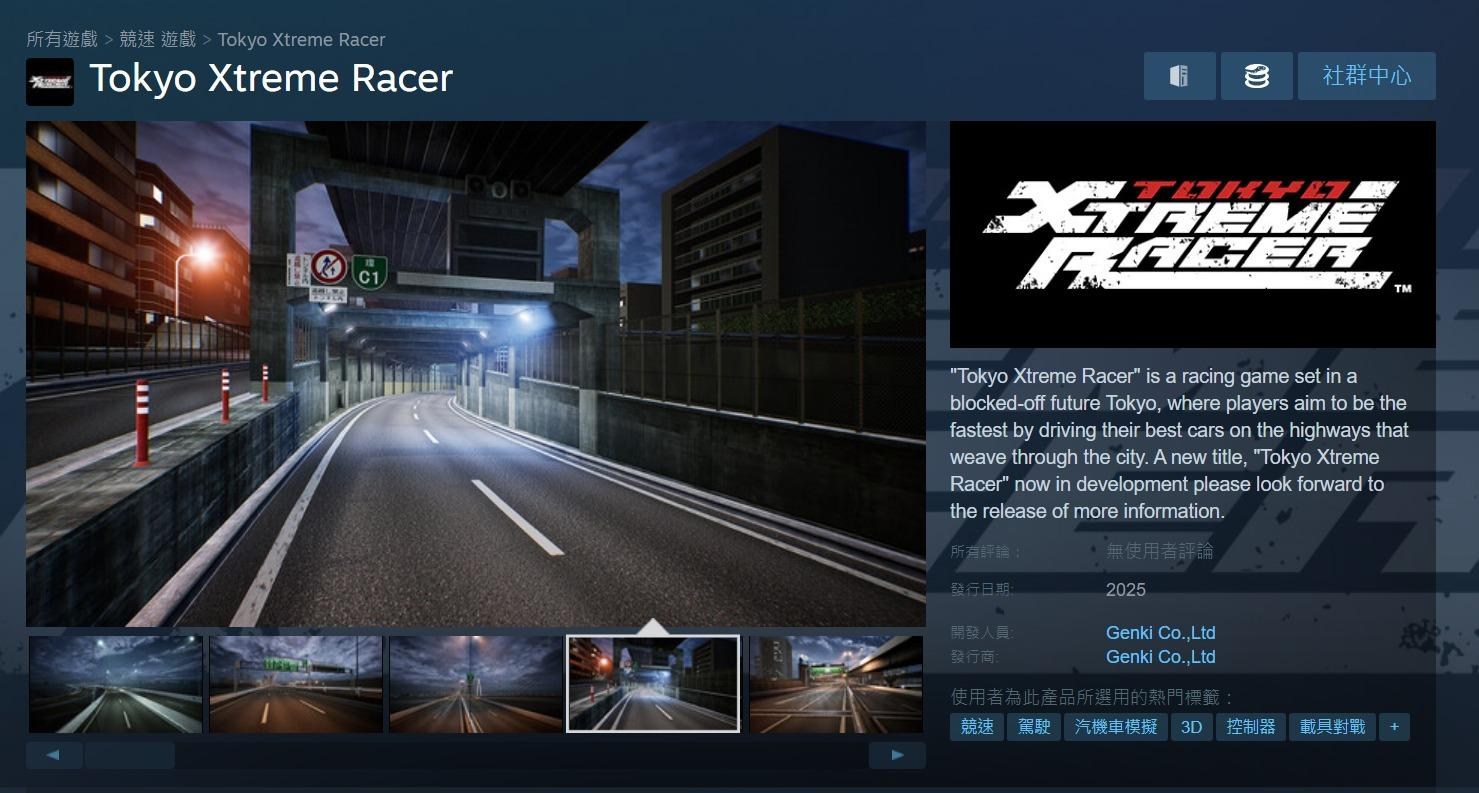Screen dimensions: 1479x793
Task: Open the coin stack points icon beside Community Hub
Action: coord(1257,76)
